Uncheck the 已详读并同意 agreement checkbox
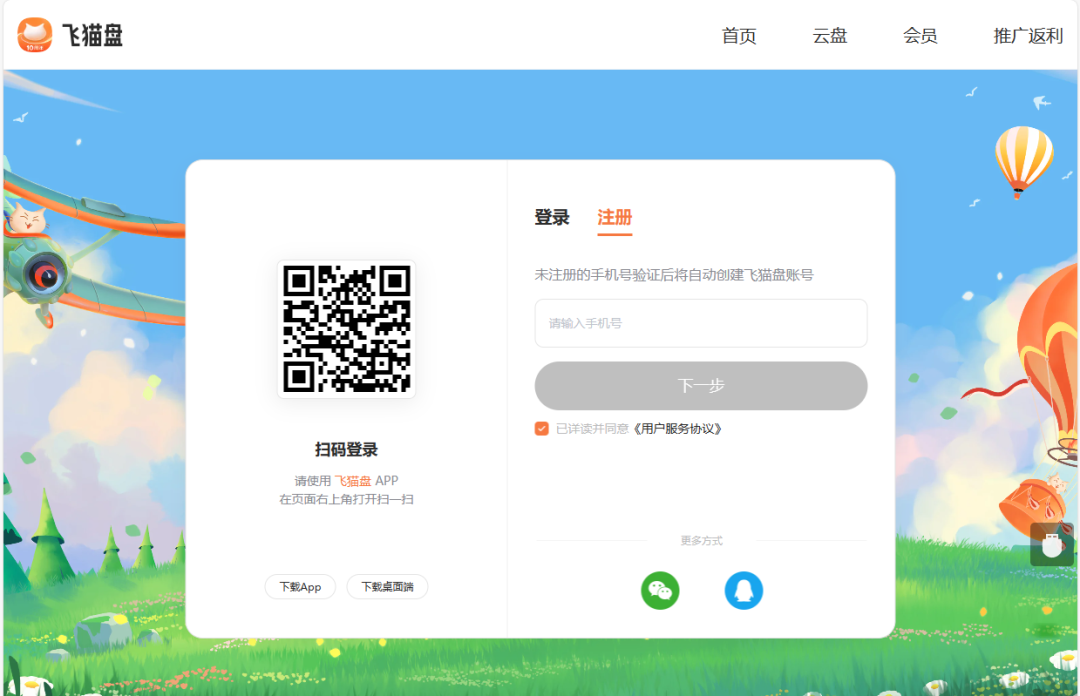Image resolution: width=1080 pixels, height=696 pixels. [541, 429]
